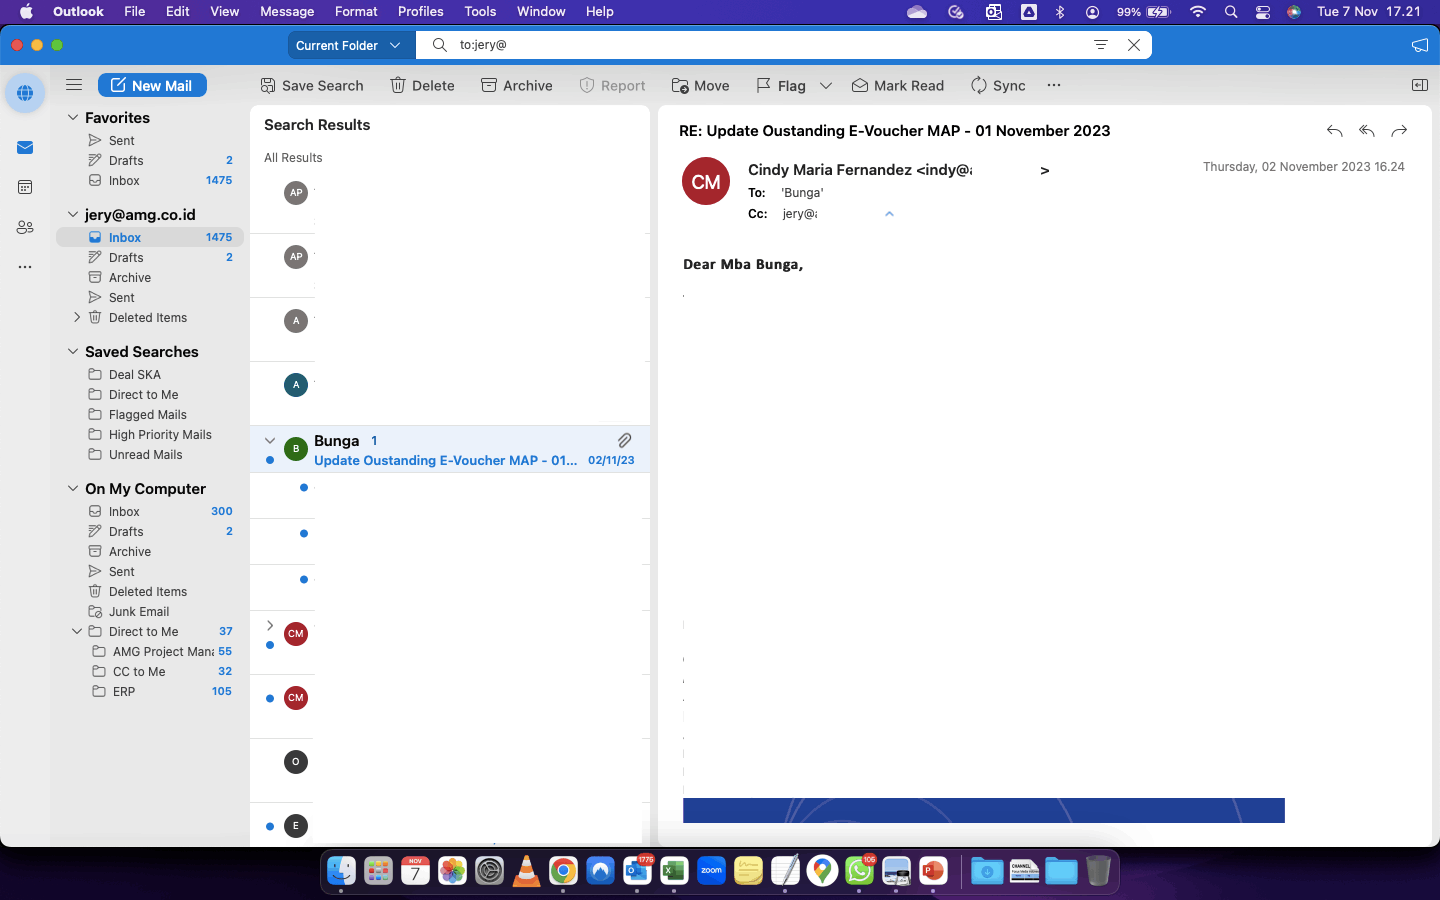
Task: Open the Format menu
Action: pyautogui.click(x=356, y=11)
